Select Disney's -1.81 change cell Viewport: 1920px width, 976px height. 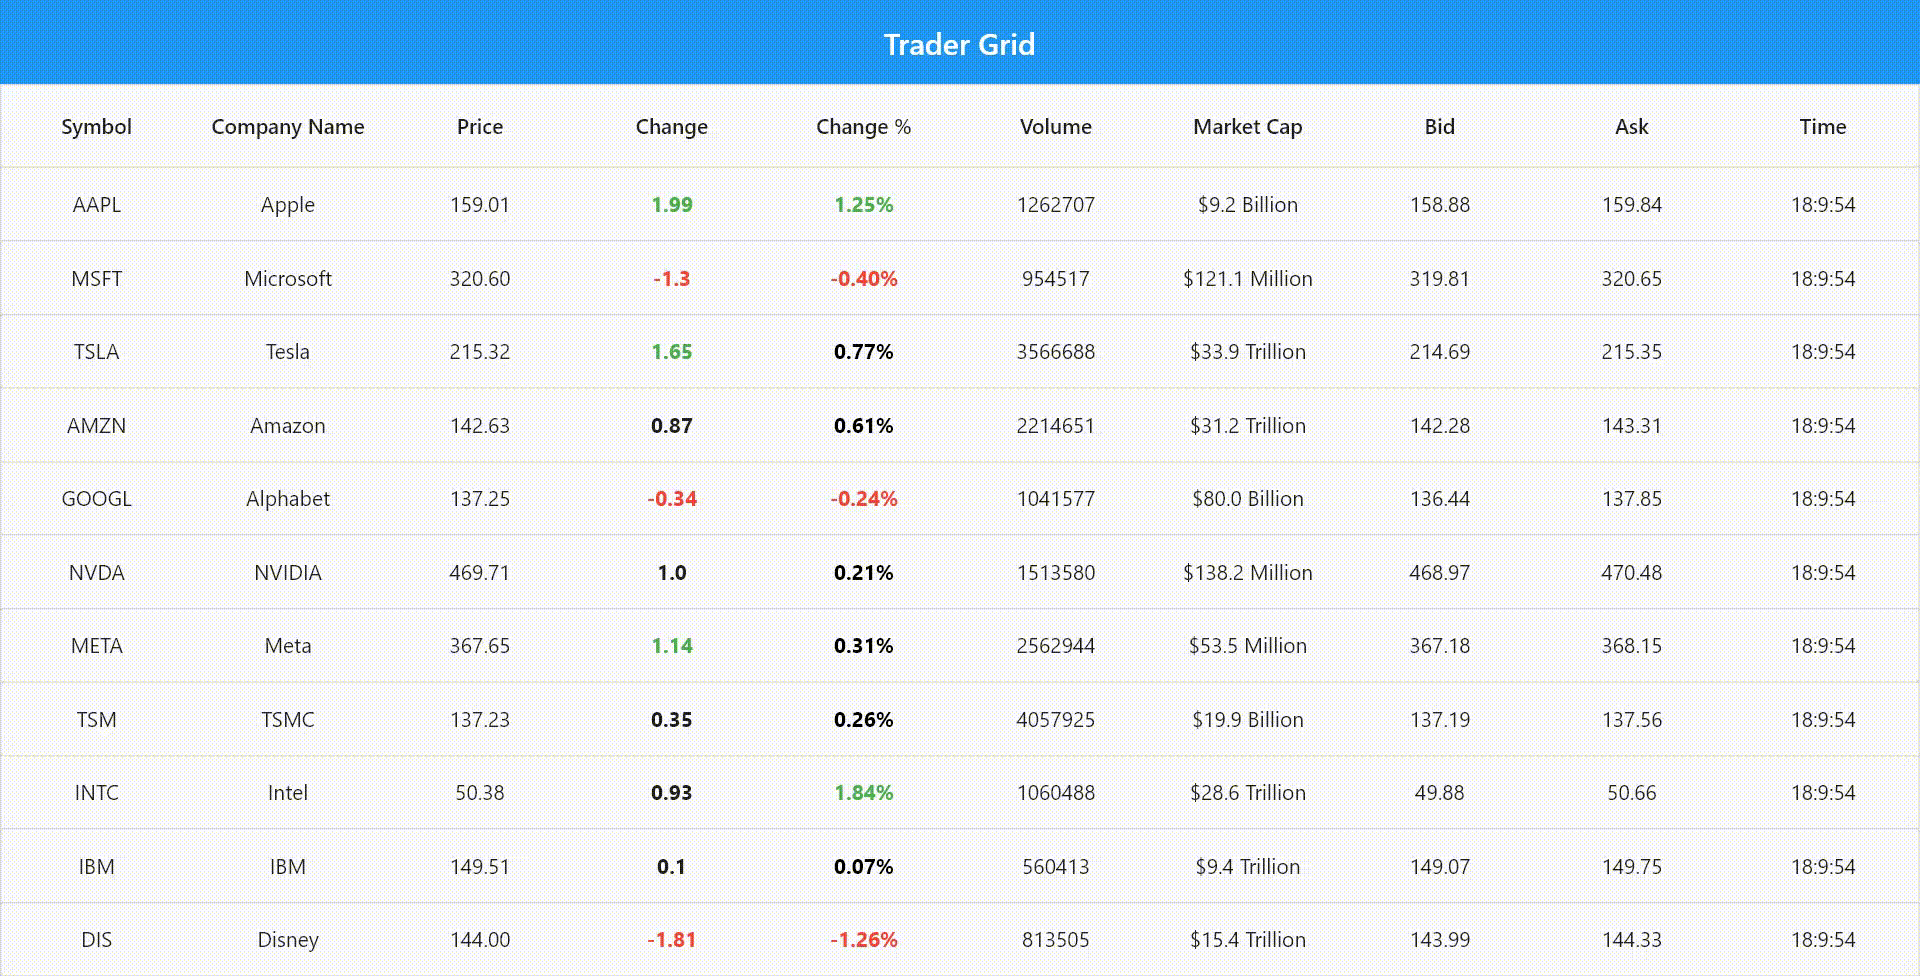(671, 940)
